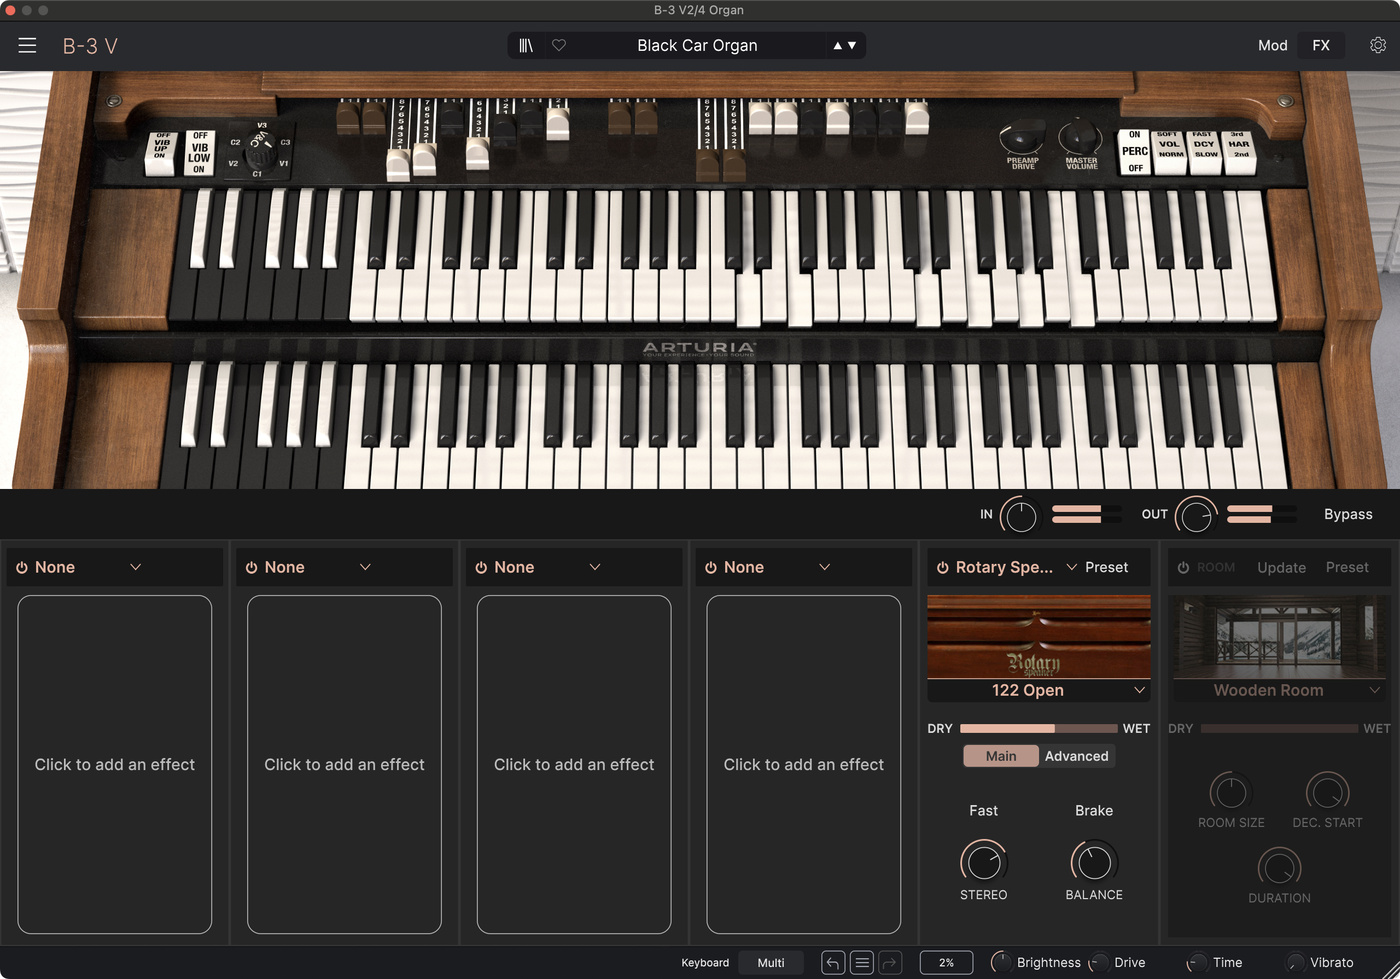Open the preset library browser icon
Image resolution: width=1400 pixels, height=979 pixels.
[526, 45]
